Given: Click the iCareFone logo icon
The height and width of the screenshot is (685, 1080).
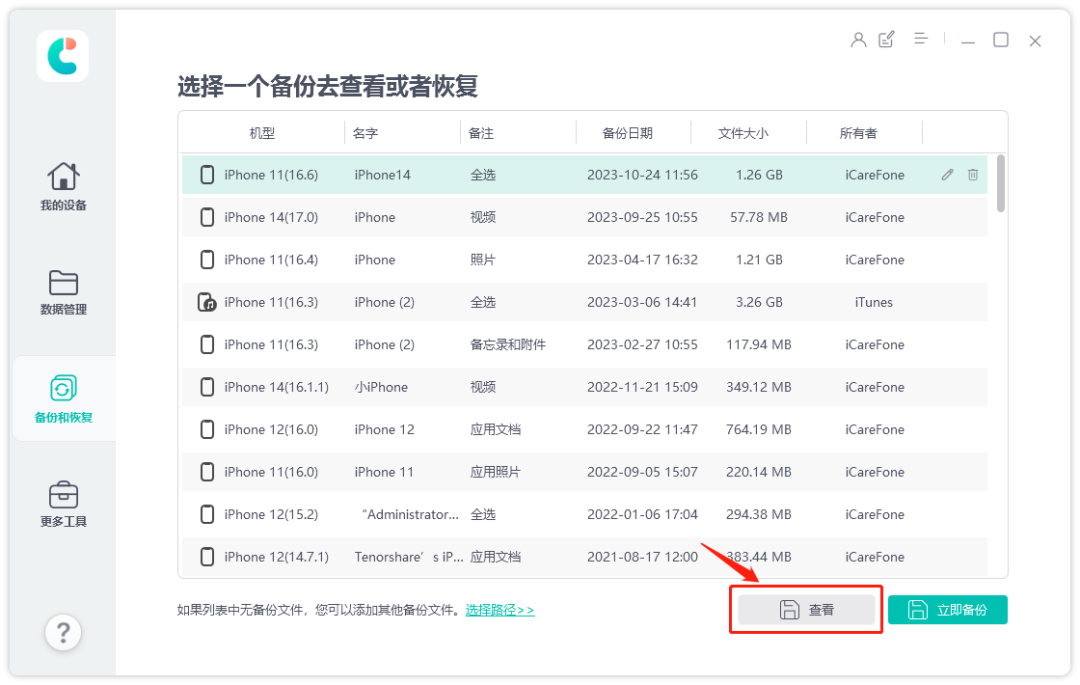Looking at the screenshot, I should 62,56.
